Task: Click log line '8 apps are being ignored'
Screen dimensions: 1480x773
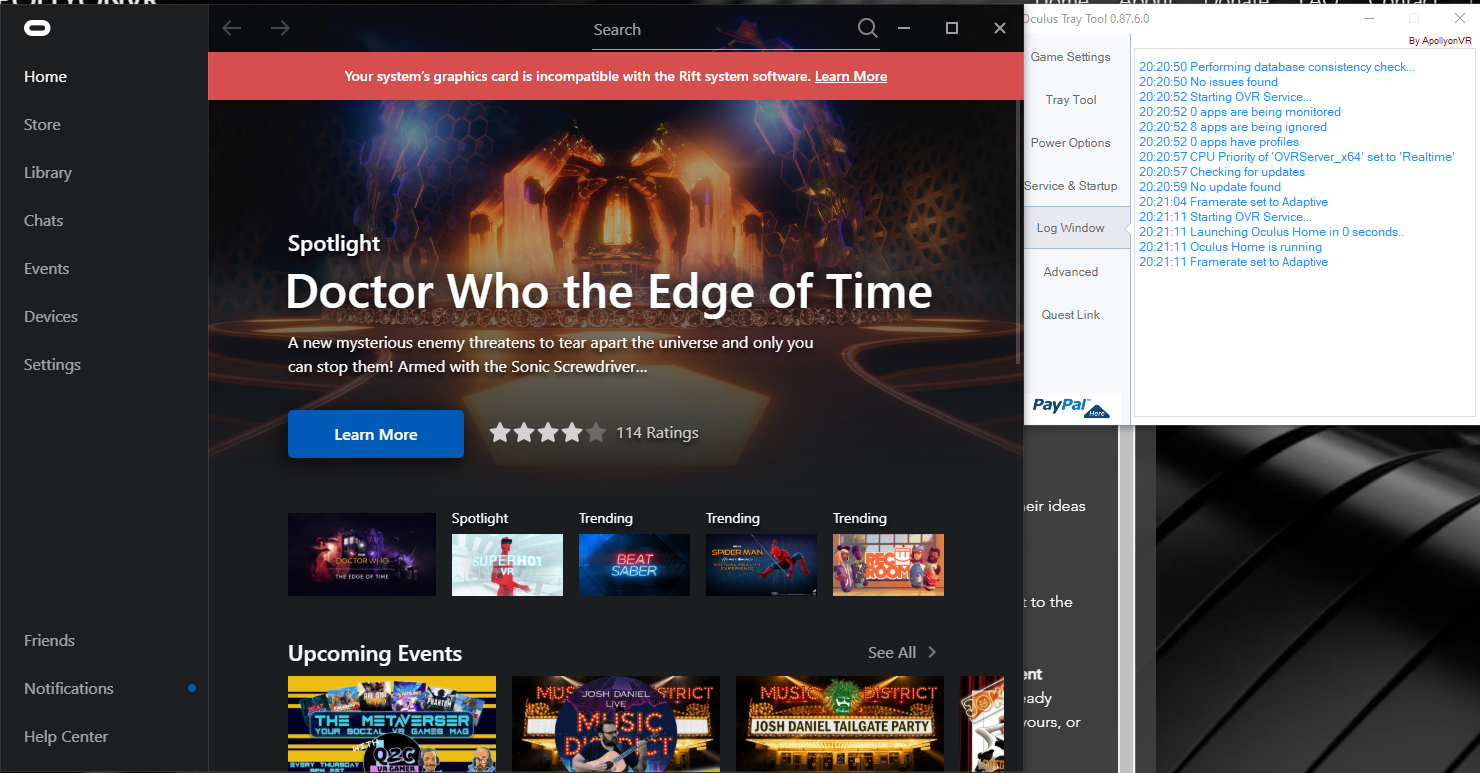Action: pos(1233,127)
